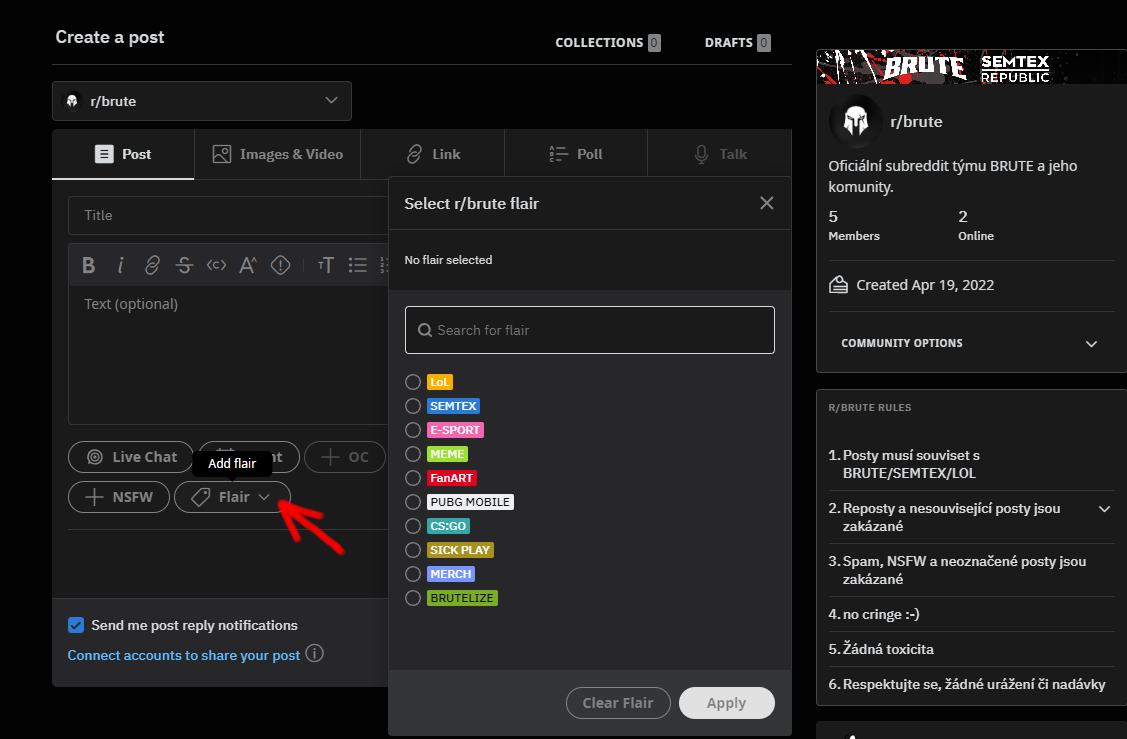Click the 'No flair selected' text

pyautogui.click(x=448, y=260)
